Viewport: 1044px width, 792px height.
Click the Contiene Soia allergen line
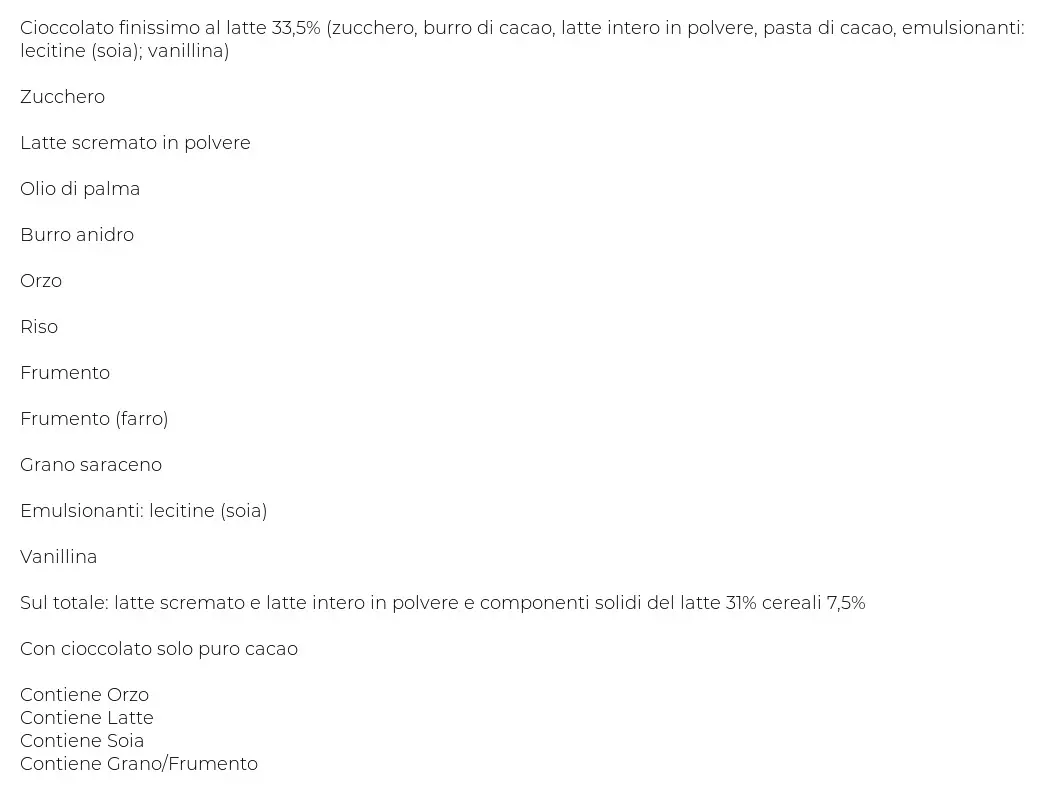click(82, 740)
